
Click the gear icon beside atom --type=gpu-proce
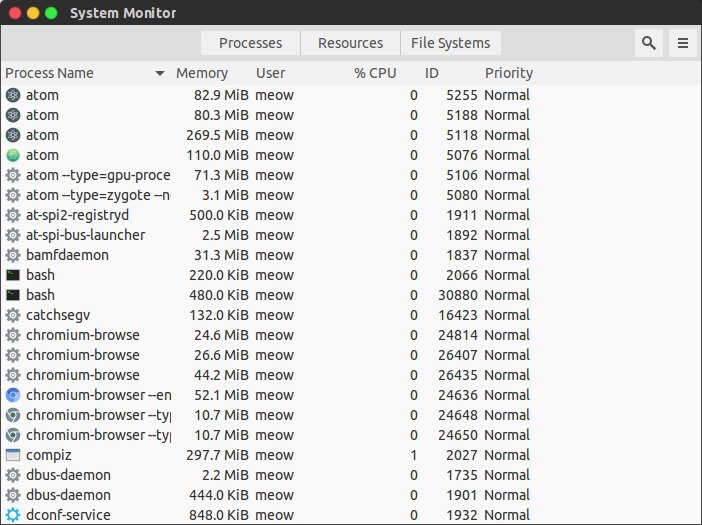pos(13,175)
